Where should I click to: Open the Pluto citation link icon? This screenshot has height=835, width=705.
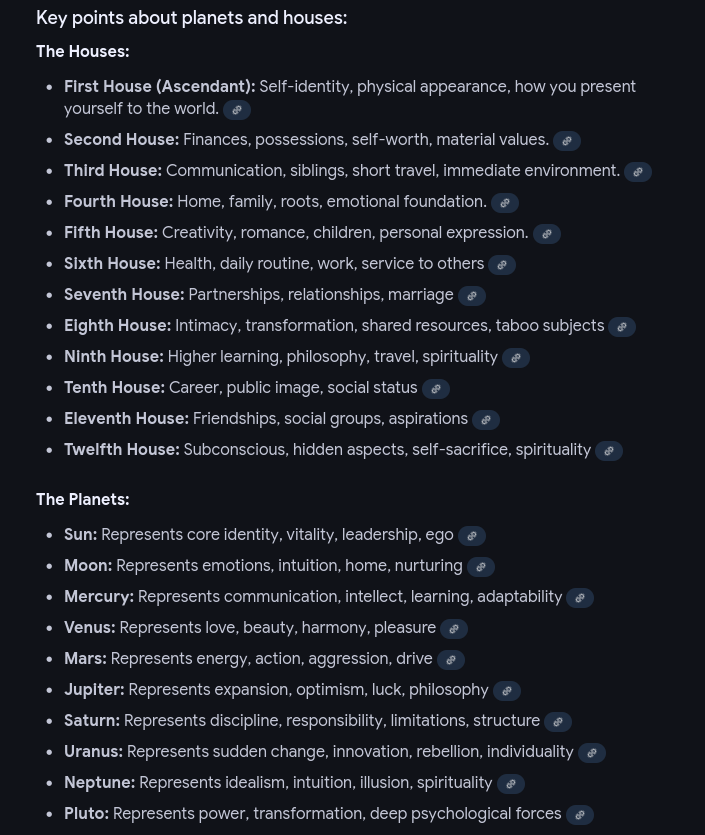click(580, 815)
